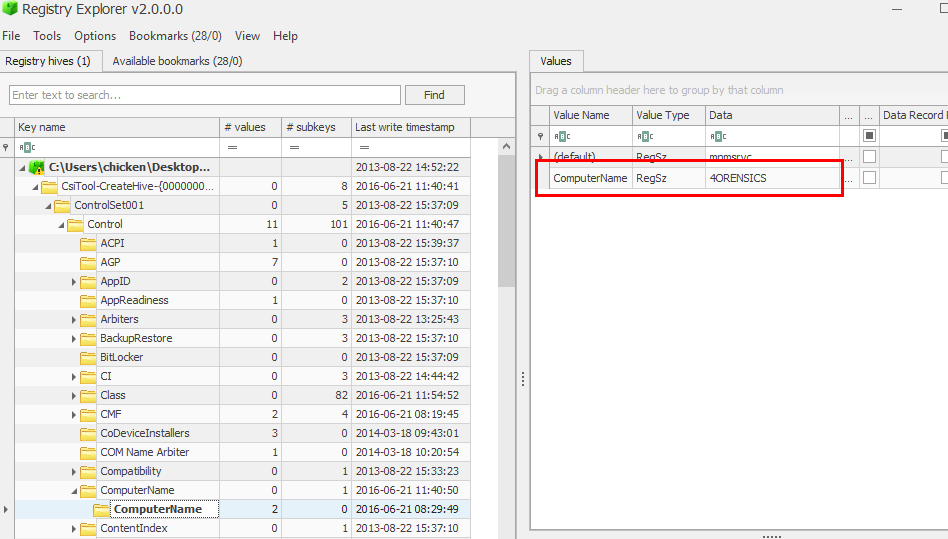The image size is (948, 539).
Task: Click the ACPI key folder icon
Action: click(88, 243)
